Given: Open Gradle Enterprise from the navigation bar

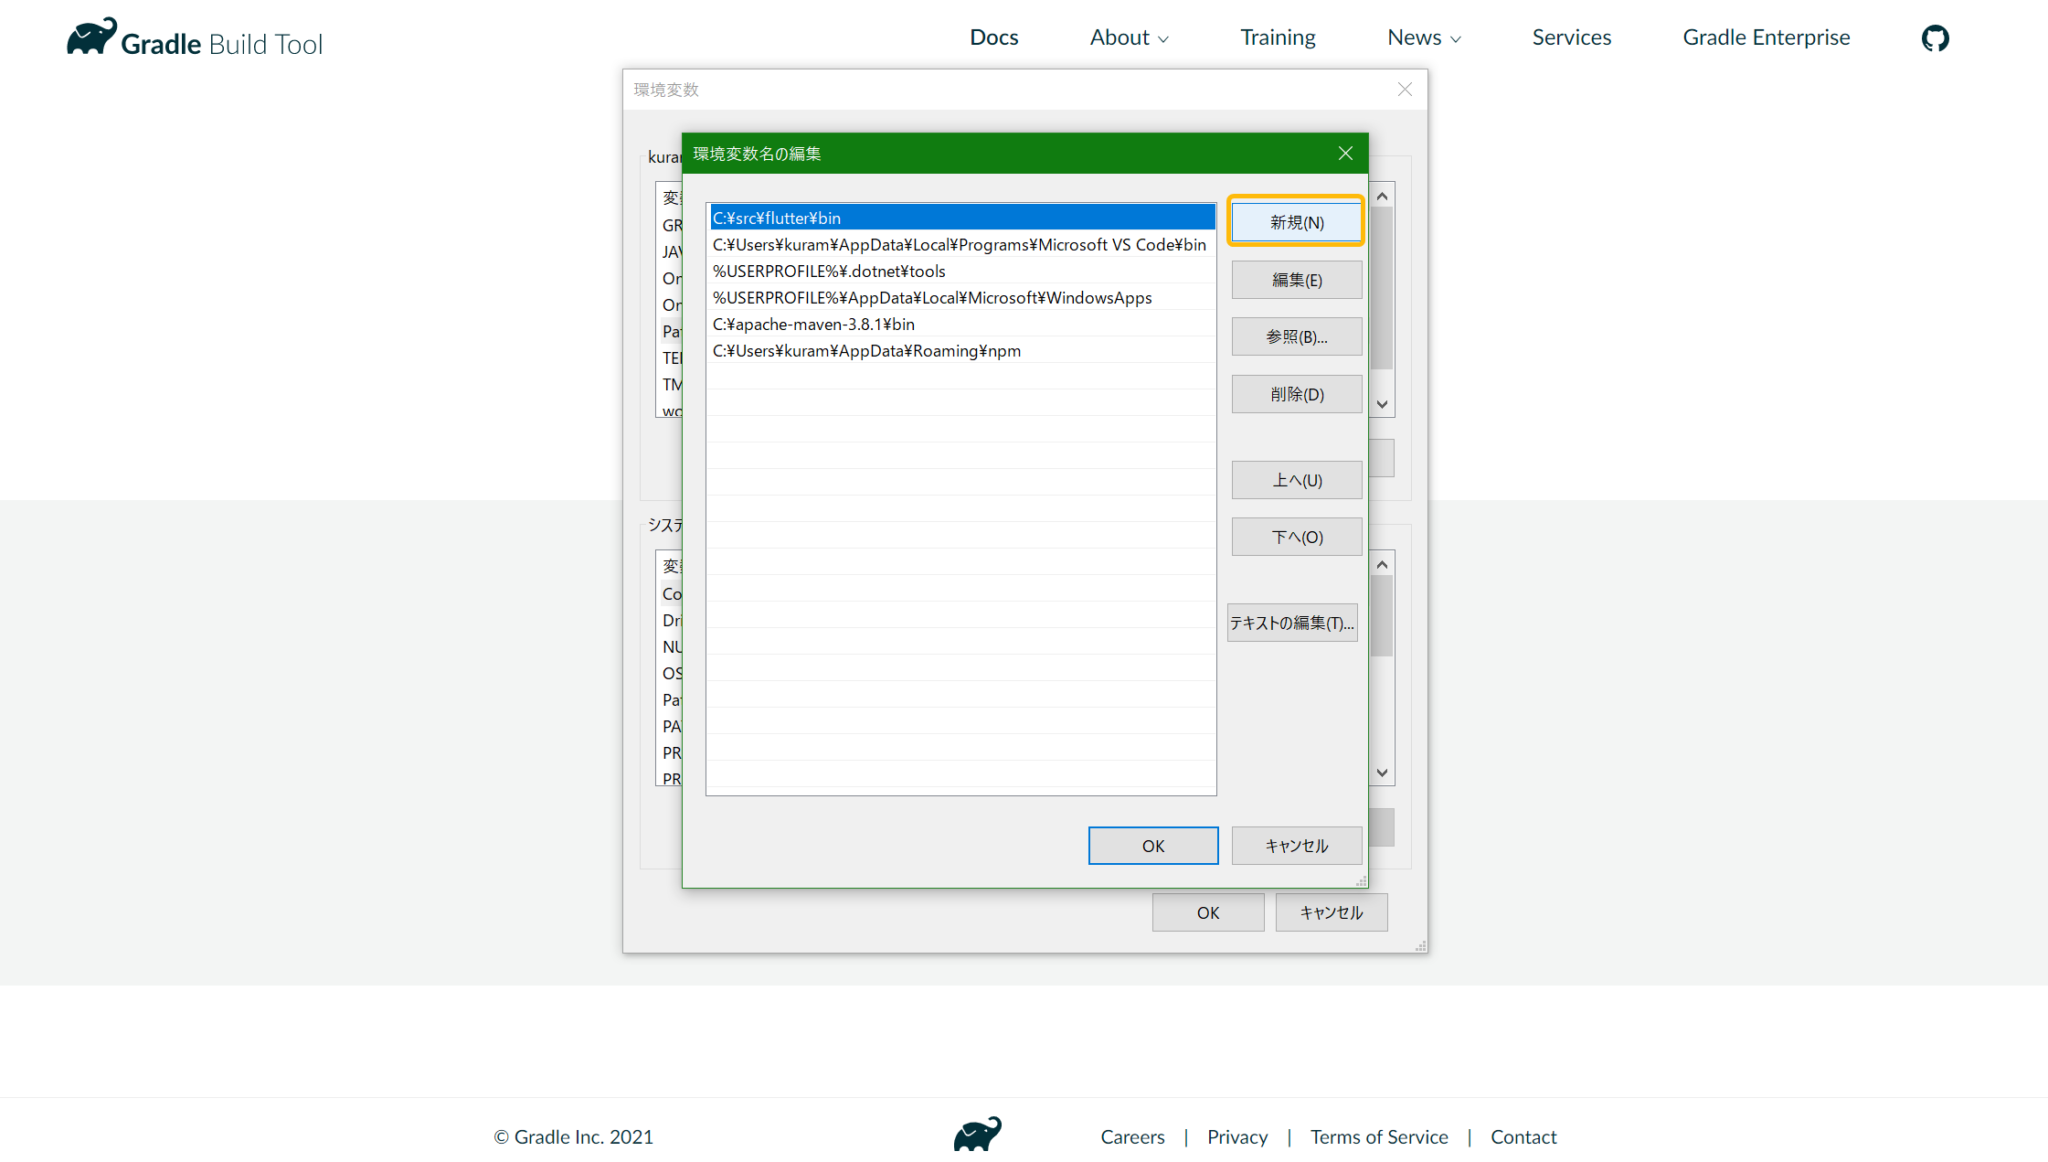Looking at the screenshot, I should point(1765,37).
